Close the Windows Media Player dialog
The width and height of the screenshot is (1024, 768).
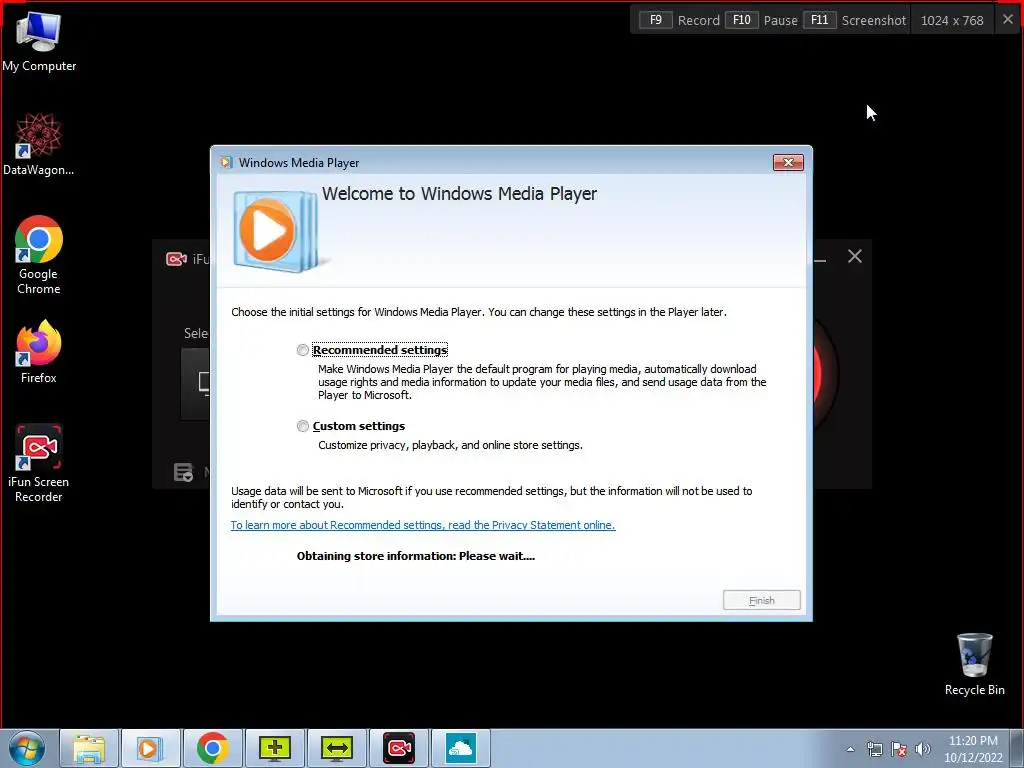coord(788,163)
